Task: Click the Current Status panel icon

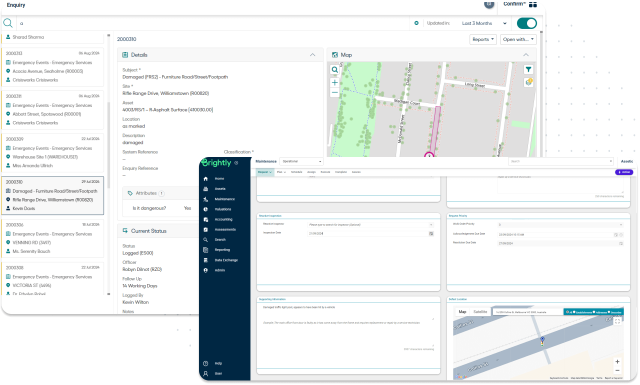Action: point(125,231)
